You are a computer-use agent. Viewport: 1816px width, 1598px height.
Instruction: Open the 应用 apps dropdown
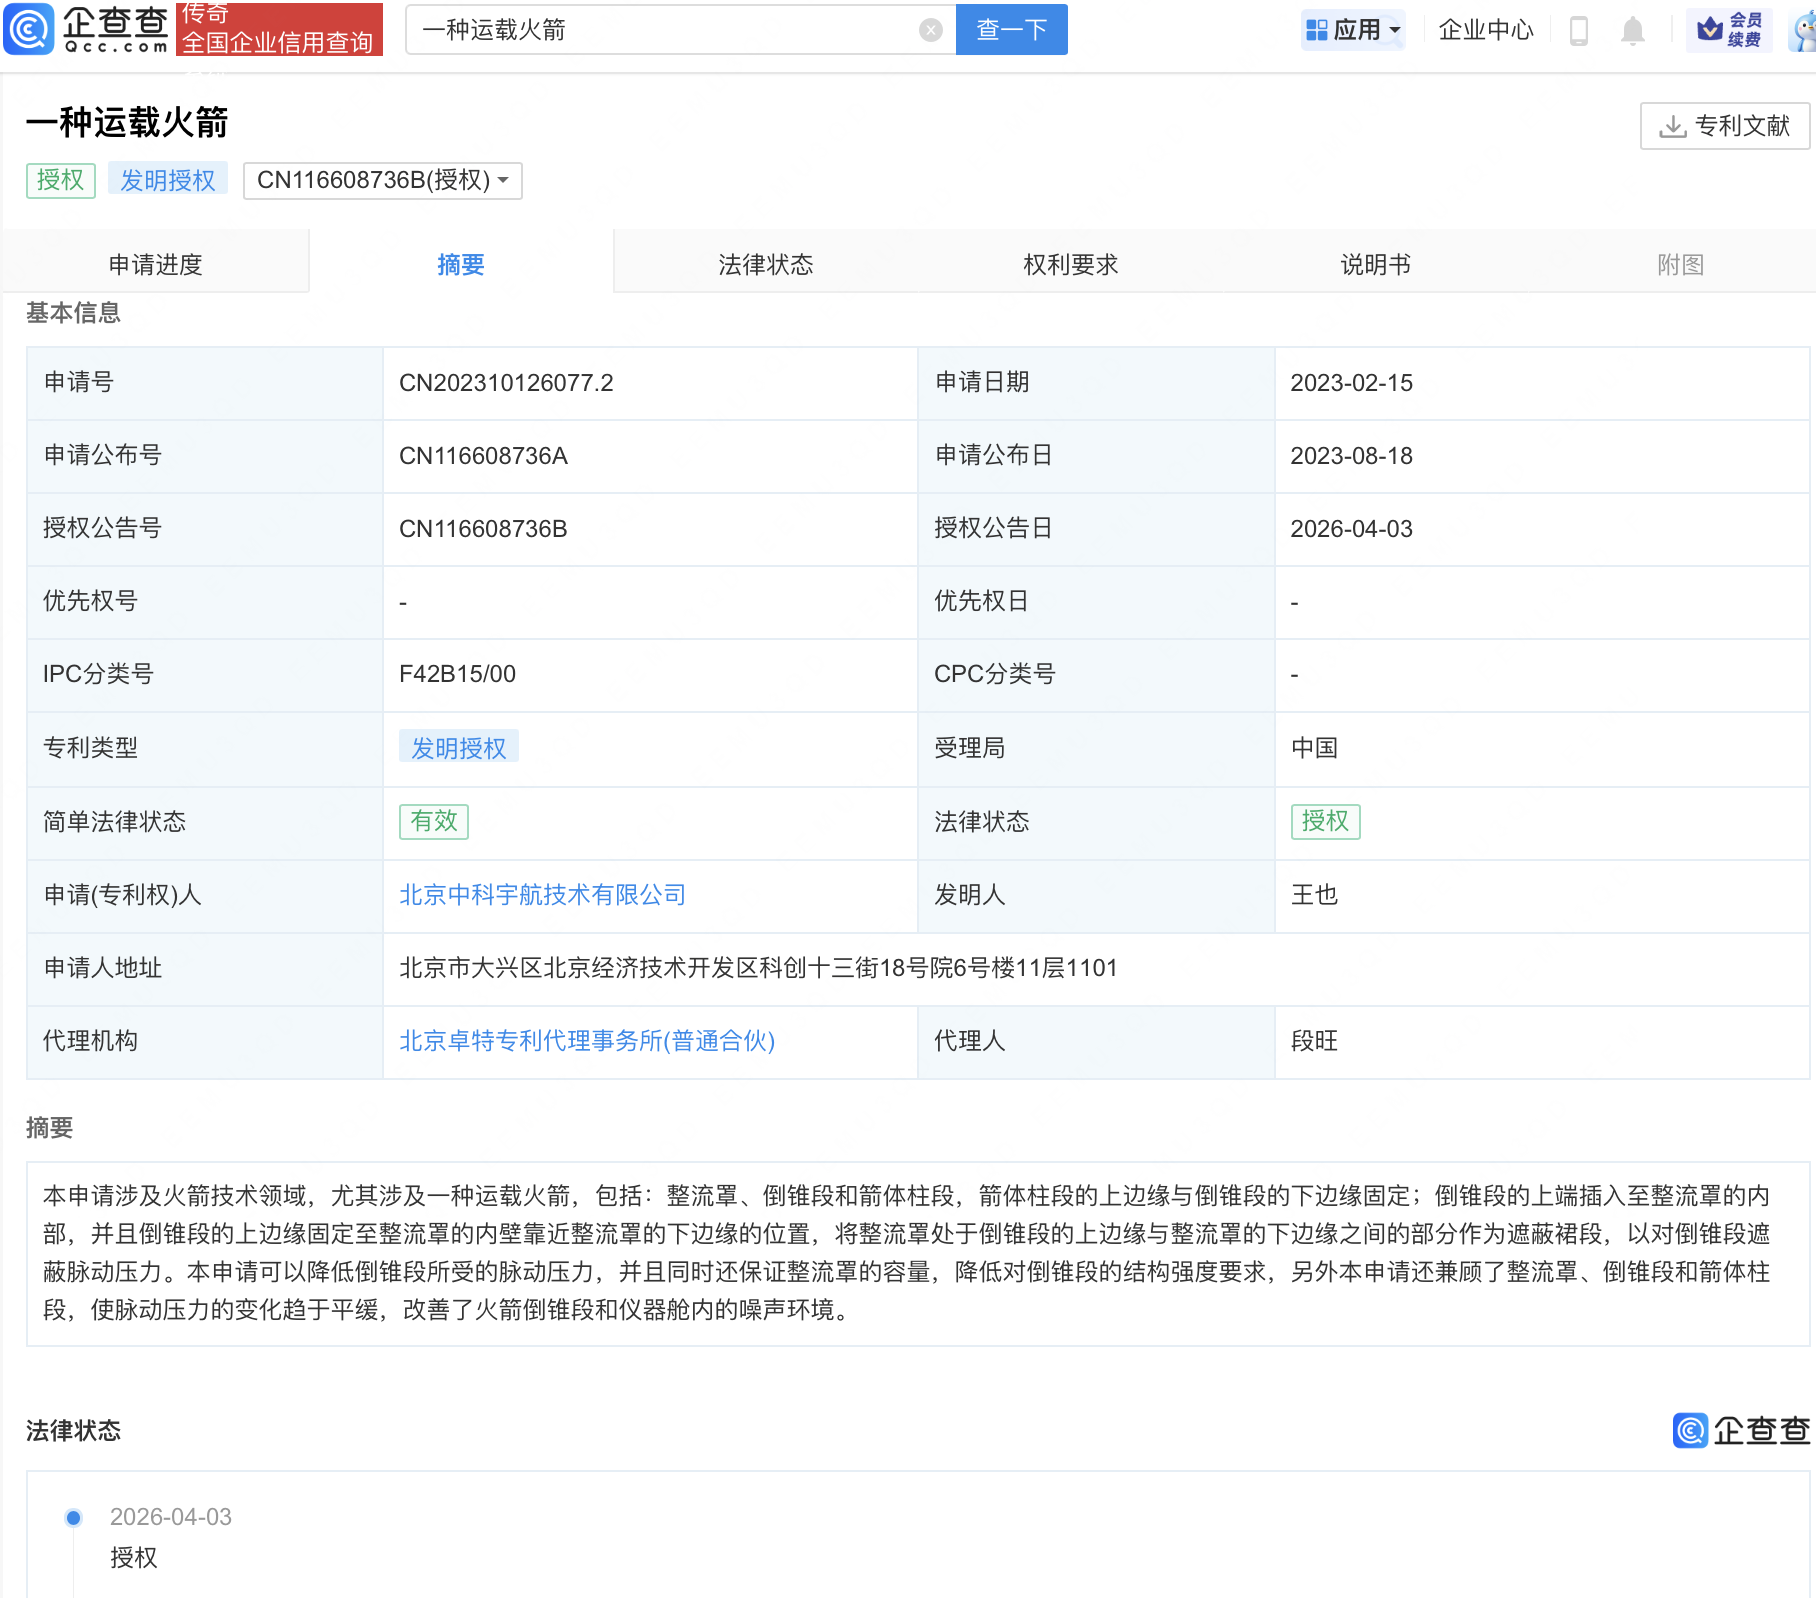point(1353,29)
